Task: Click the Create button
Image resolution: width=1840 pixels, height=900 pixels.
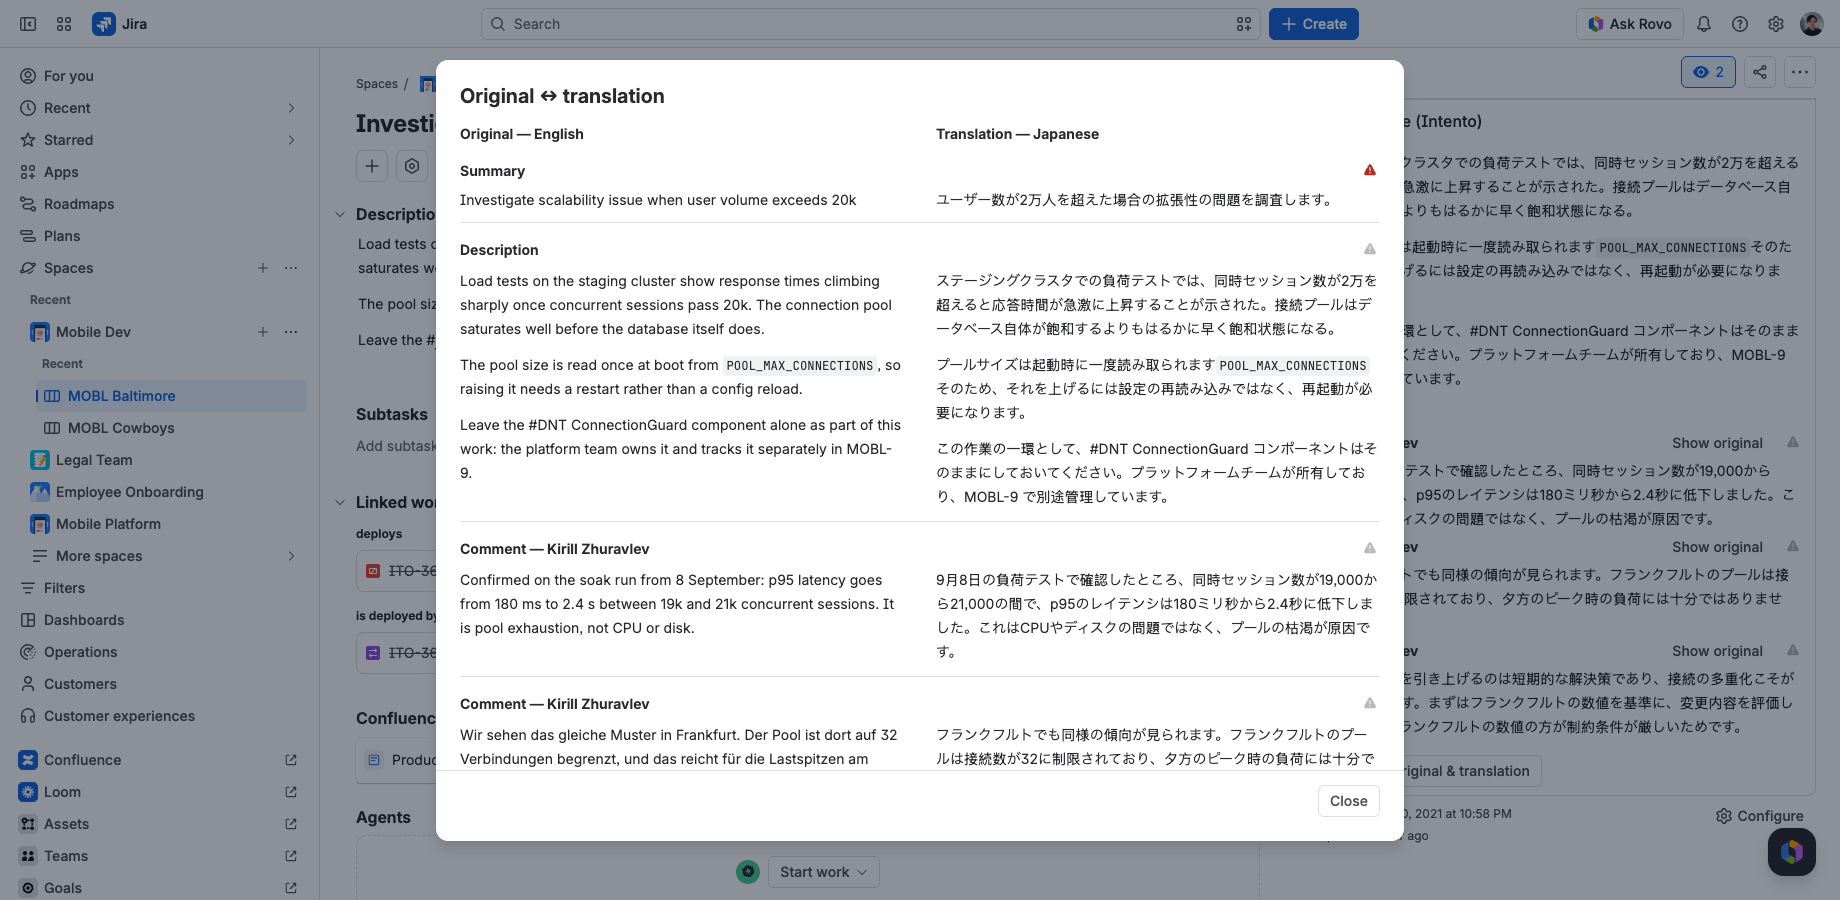Action: point(1313,24)
